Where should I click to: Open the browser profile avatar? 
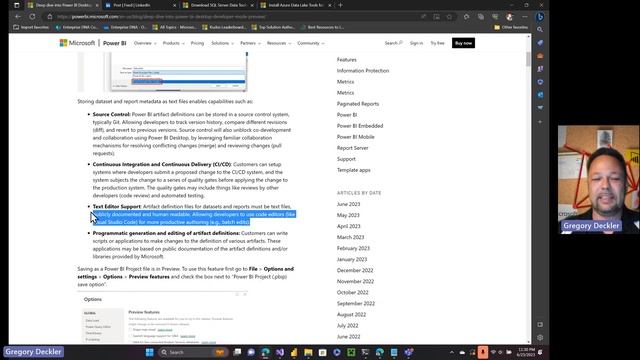509,17
